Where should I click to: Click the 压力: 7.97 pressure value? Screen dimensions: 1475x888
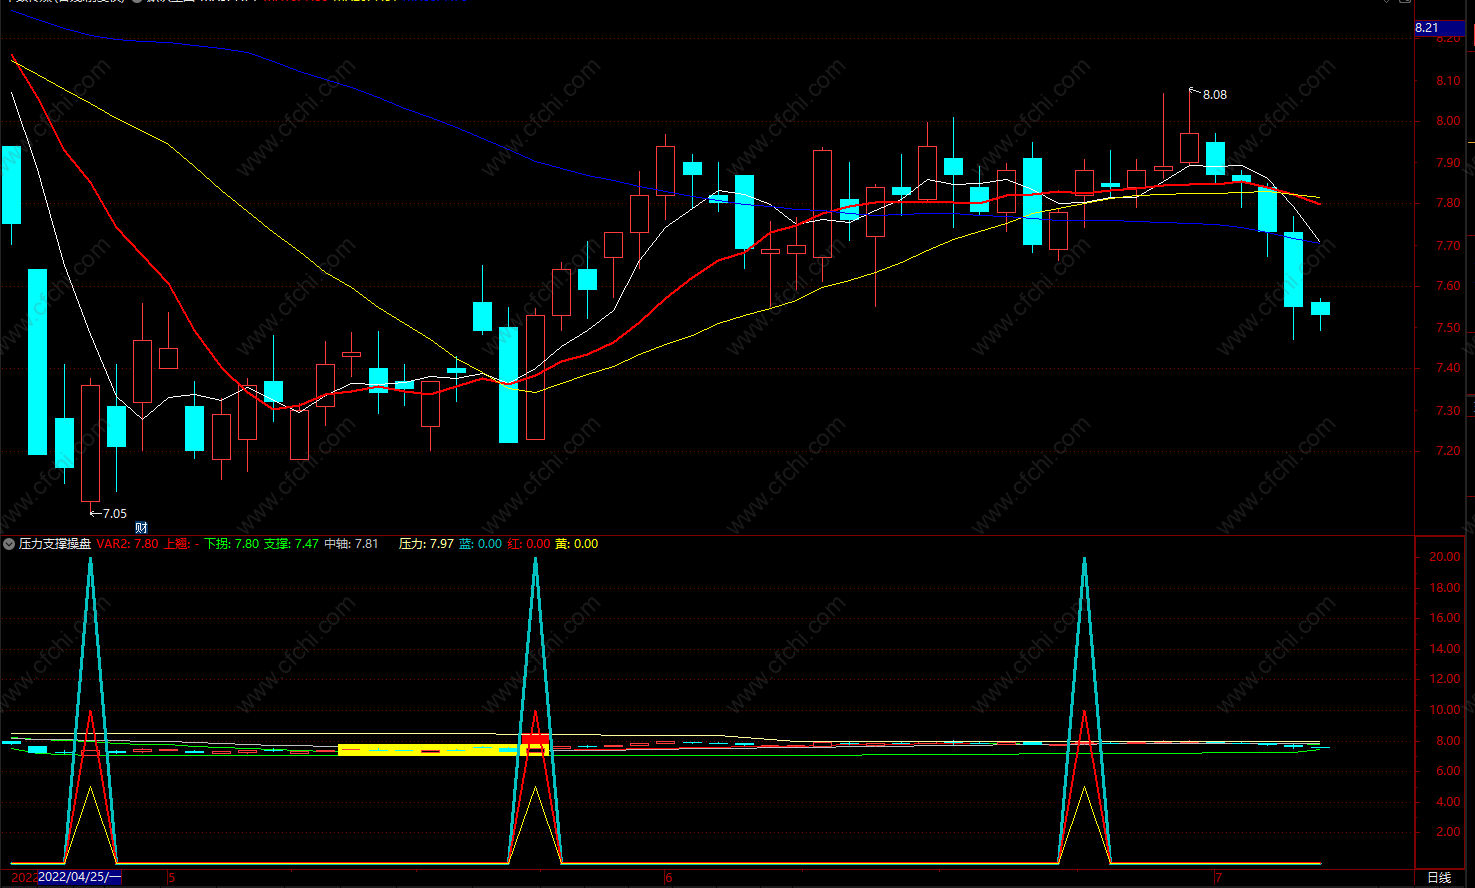(x=426, y=544)
